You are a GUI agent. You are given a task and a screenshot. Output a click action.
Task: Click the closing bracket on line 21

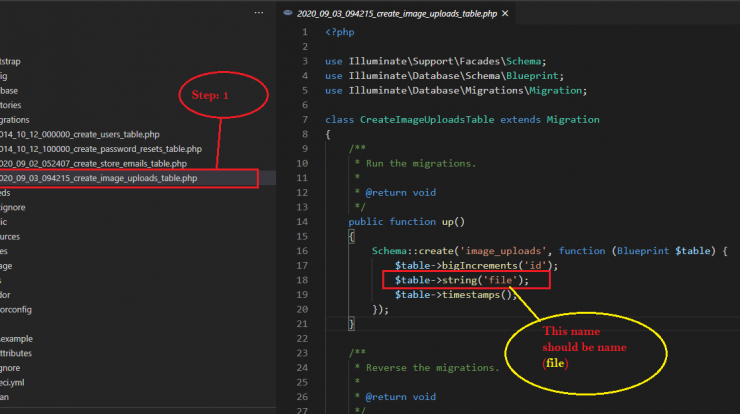351,324
